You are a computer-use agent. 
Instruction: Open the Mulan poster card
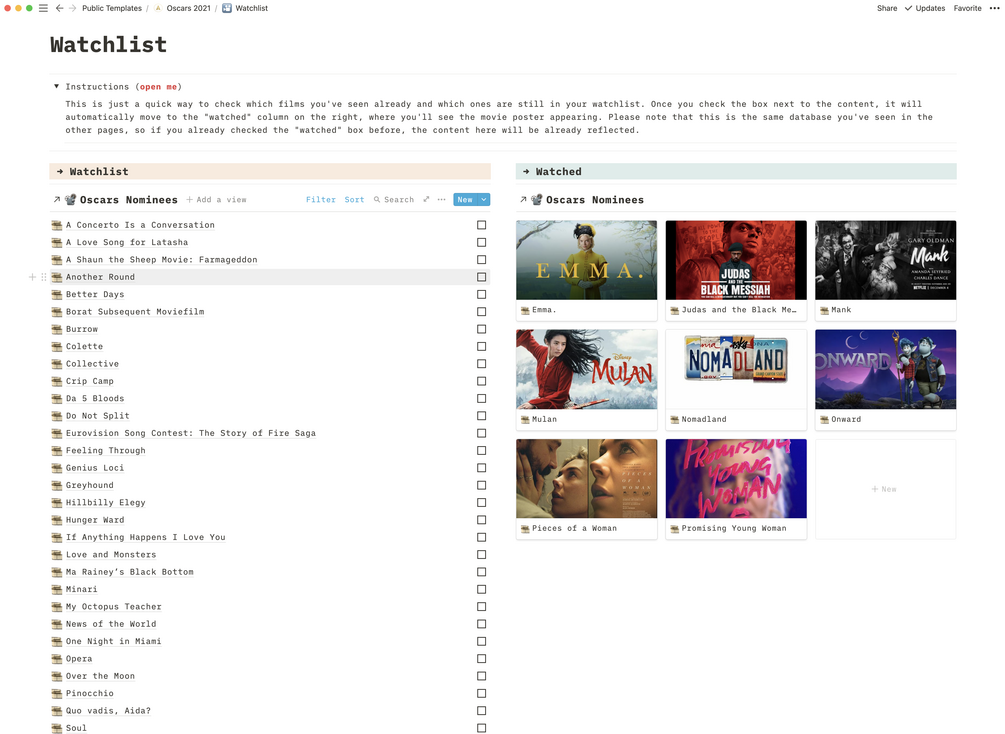[586, 380]
